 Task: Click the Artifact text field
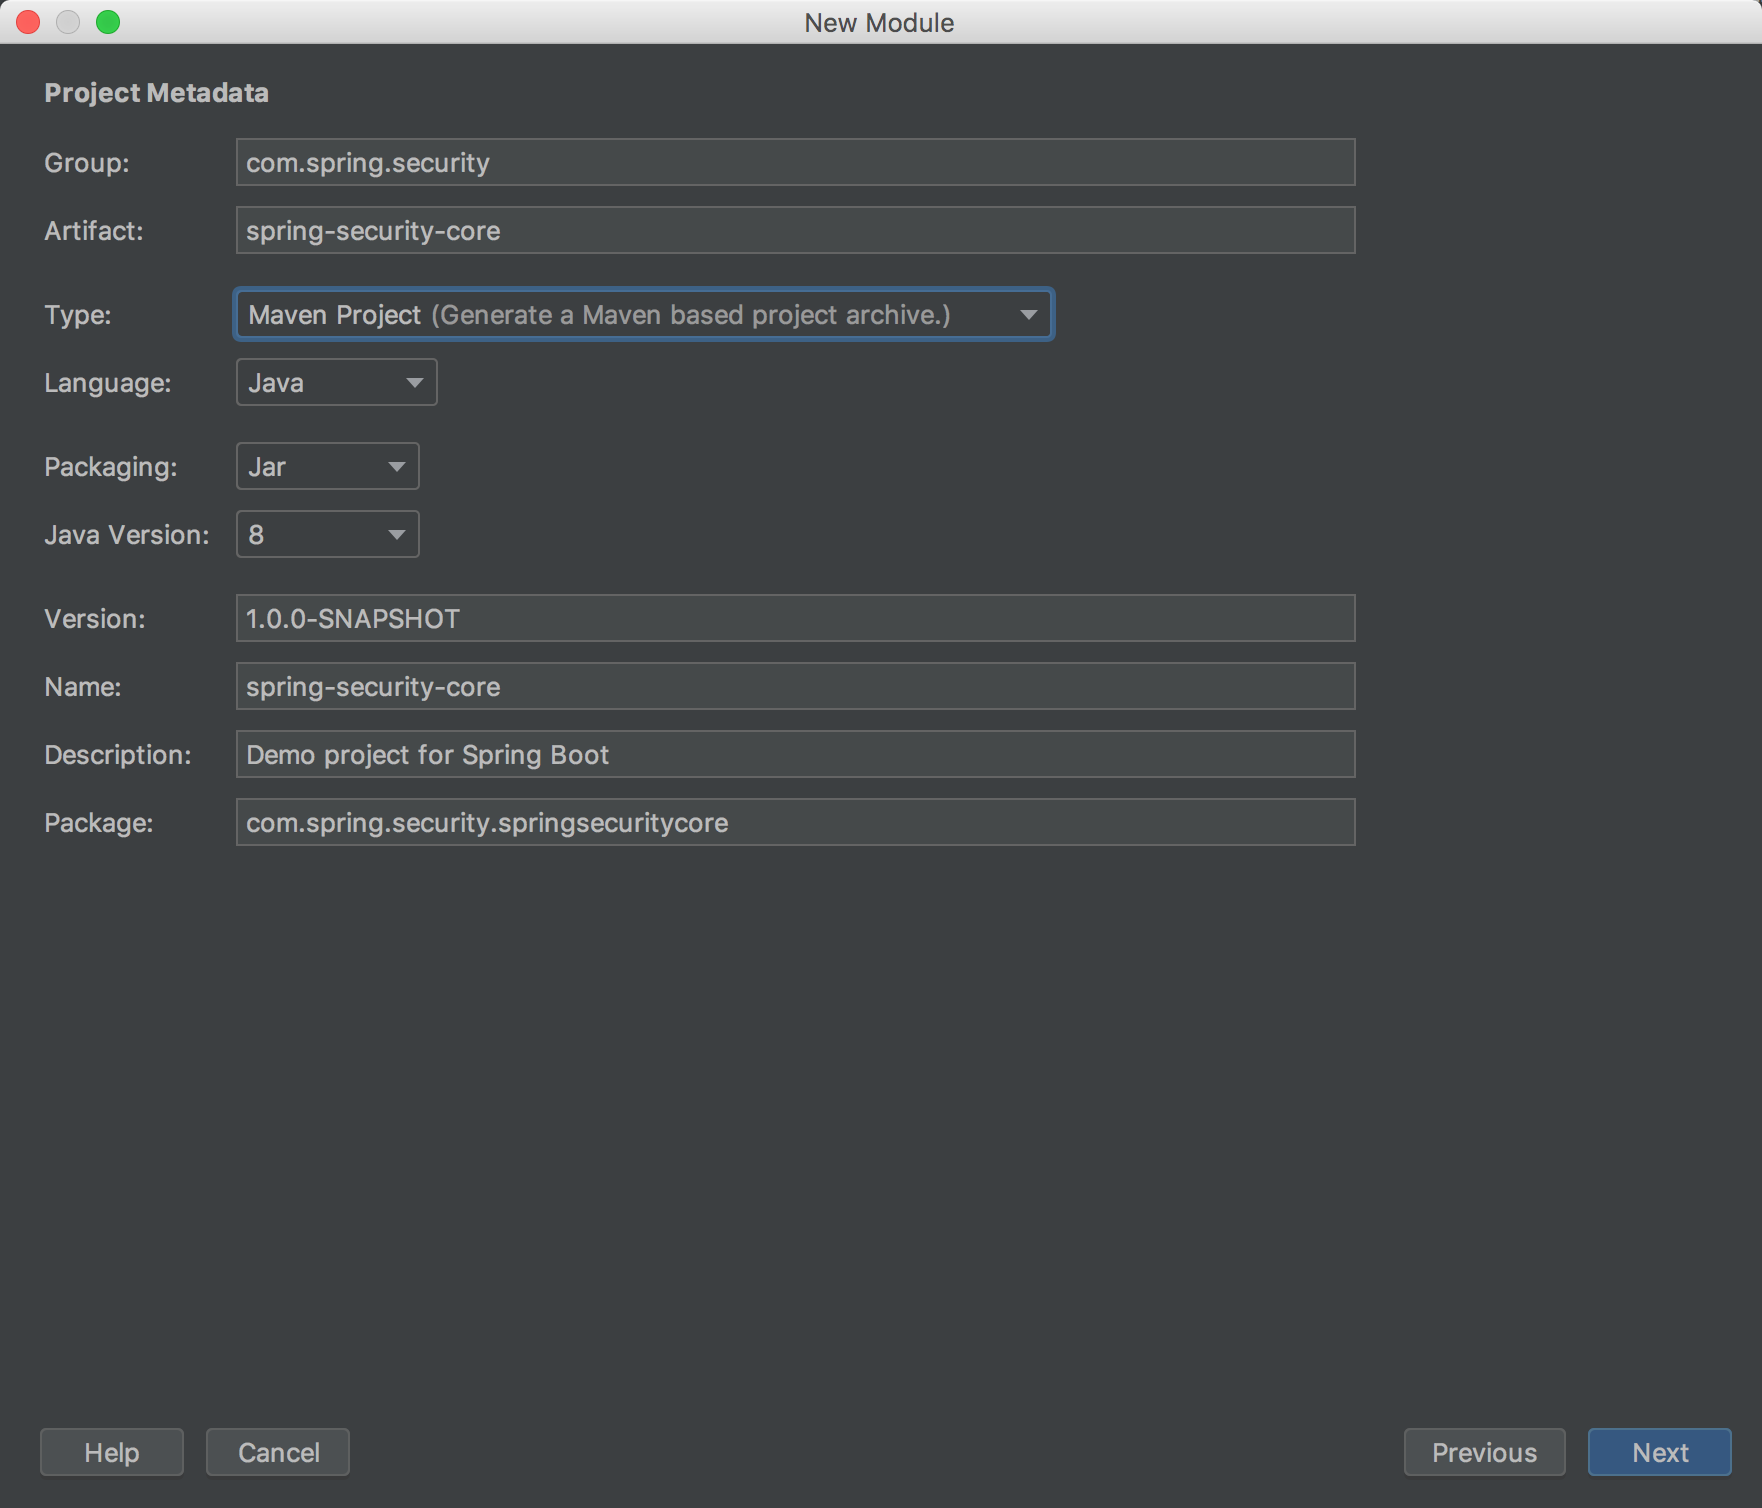coord(795,230)
